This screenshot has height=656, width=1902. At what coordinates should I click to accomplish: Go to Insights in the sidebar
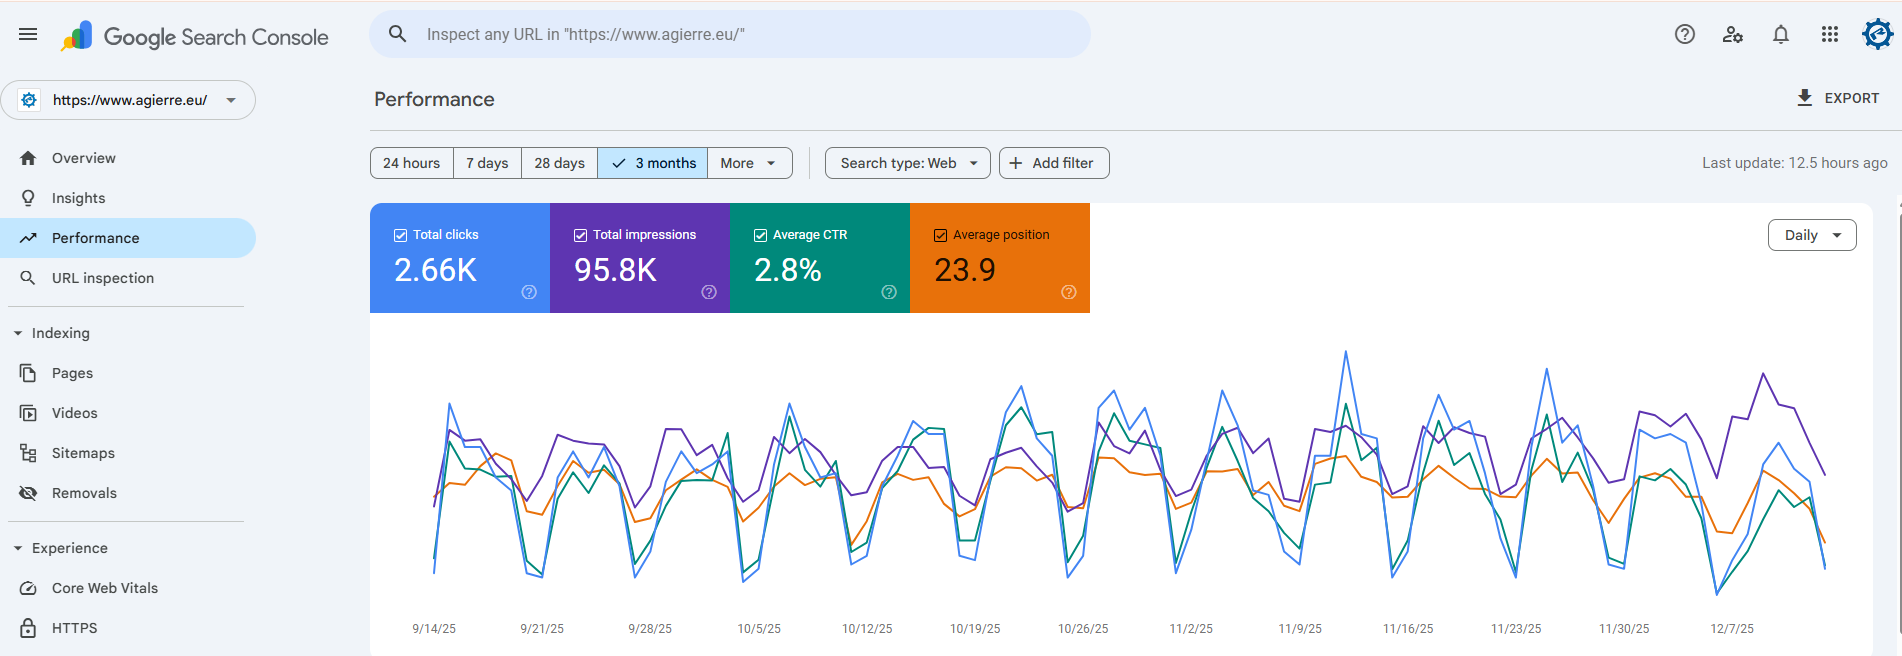tap(128, 198)
